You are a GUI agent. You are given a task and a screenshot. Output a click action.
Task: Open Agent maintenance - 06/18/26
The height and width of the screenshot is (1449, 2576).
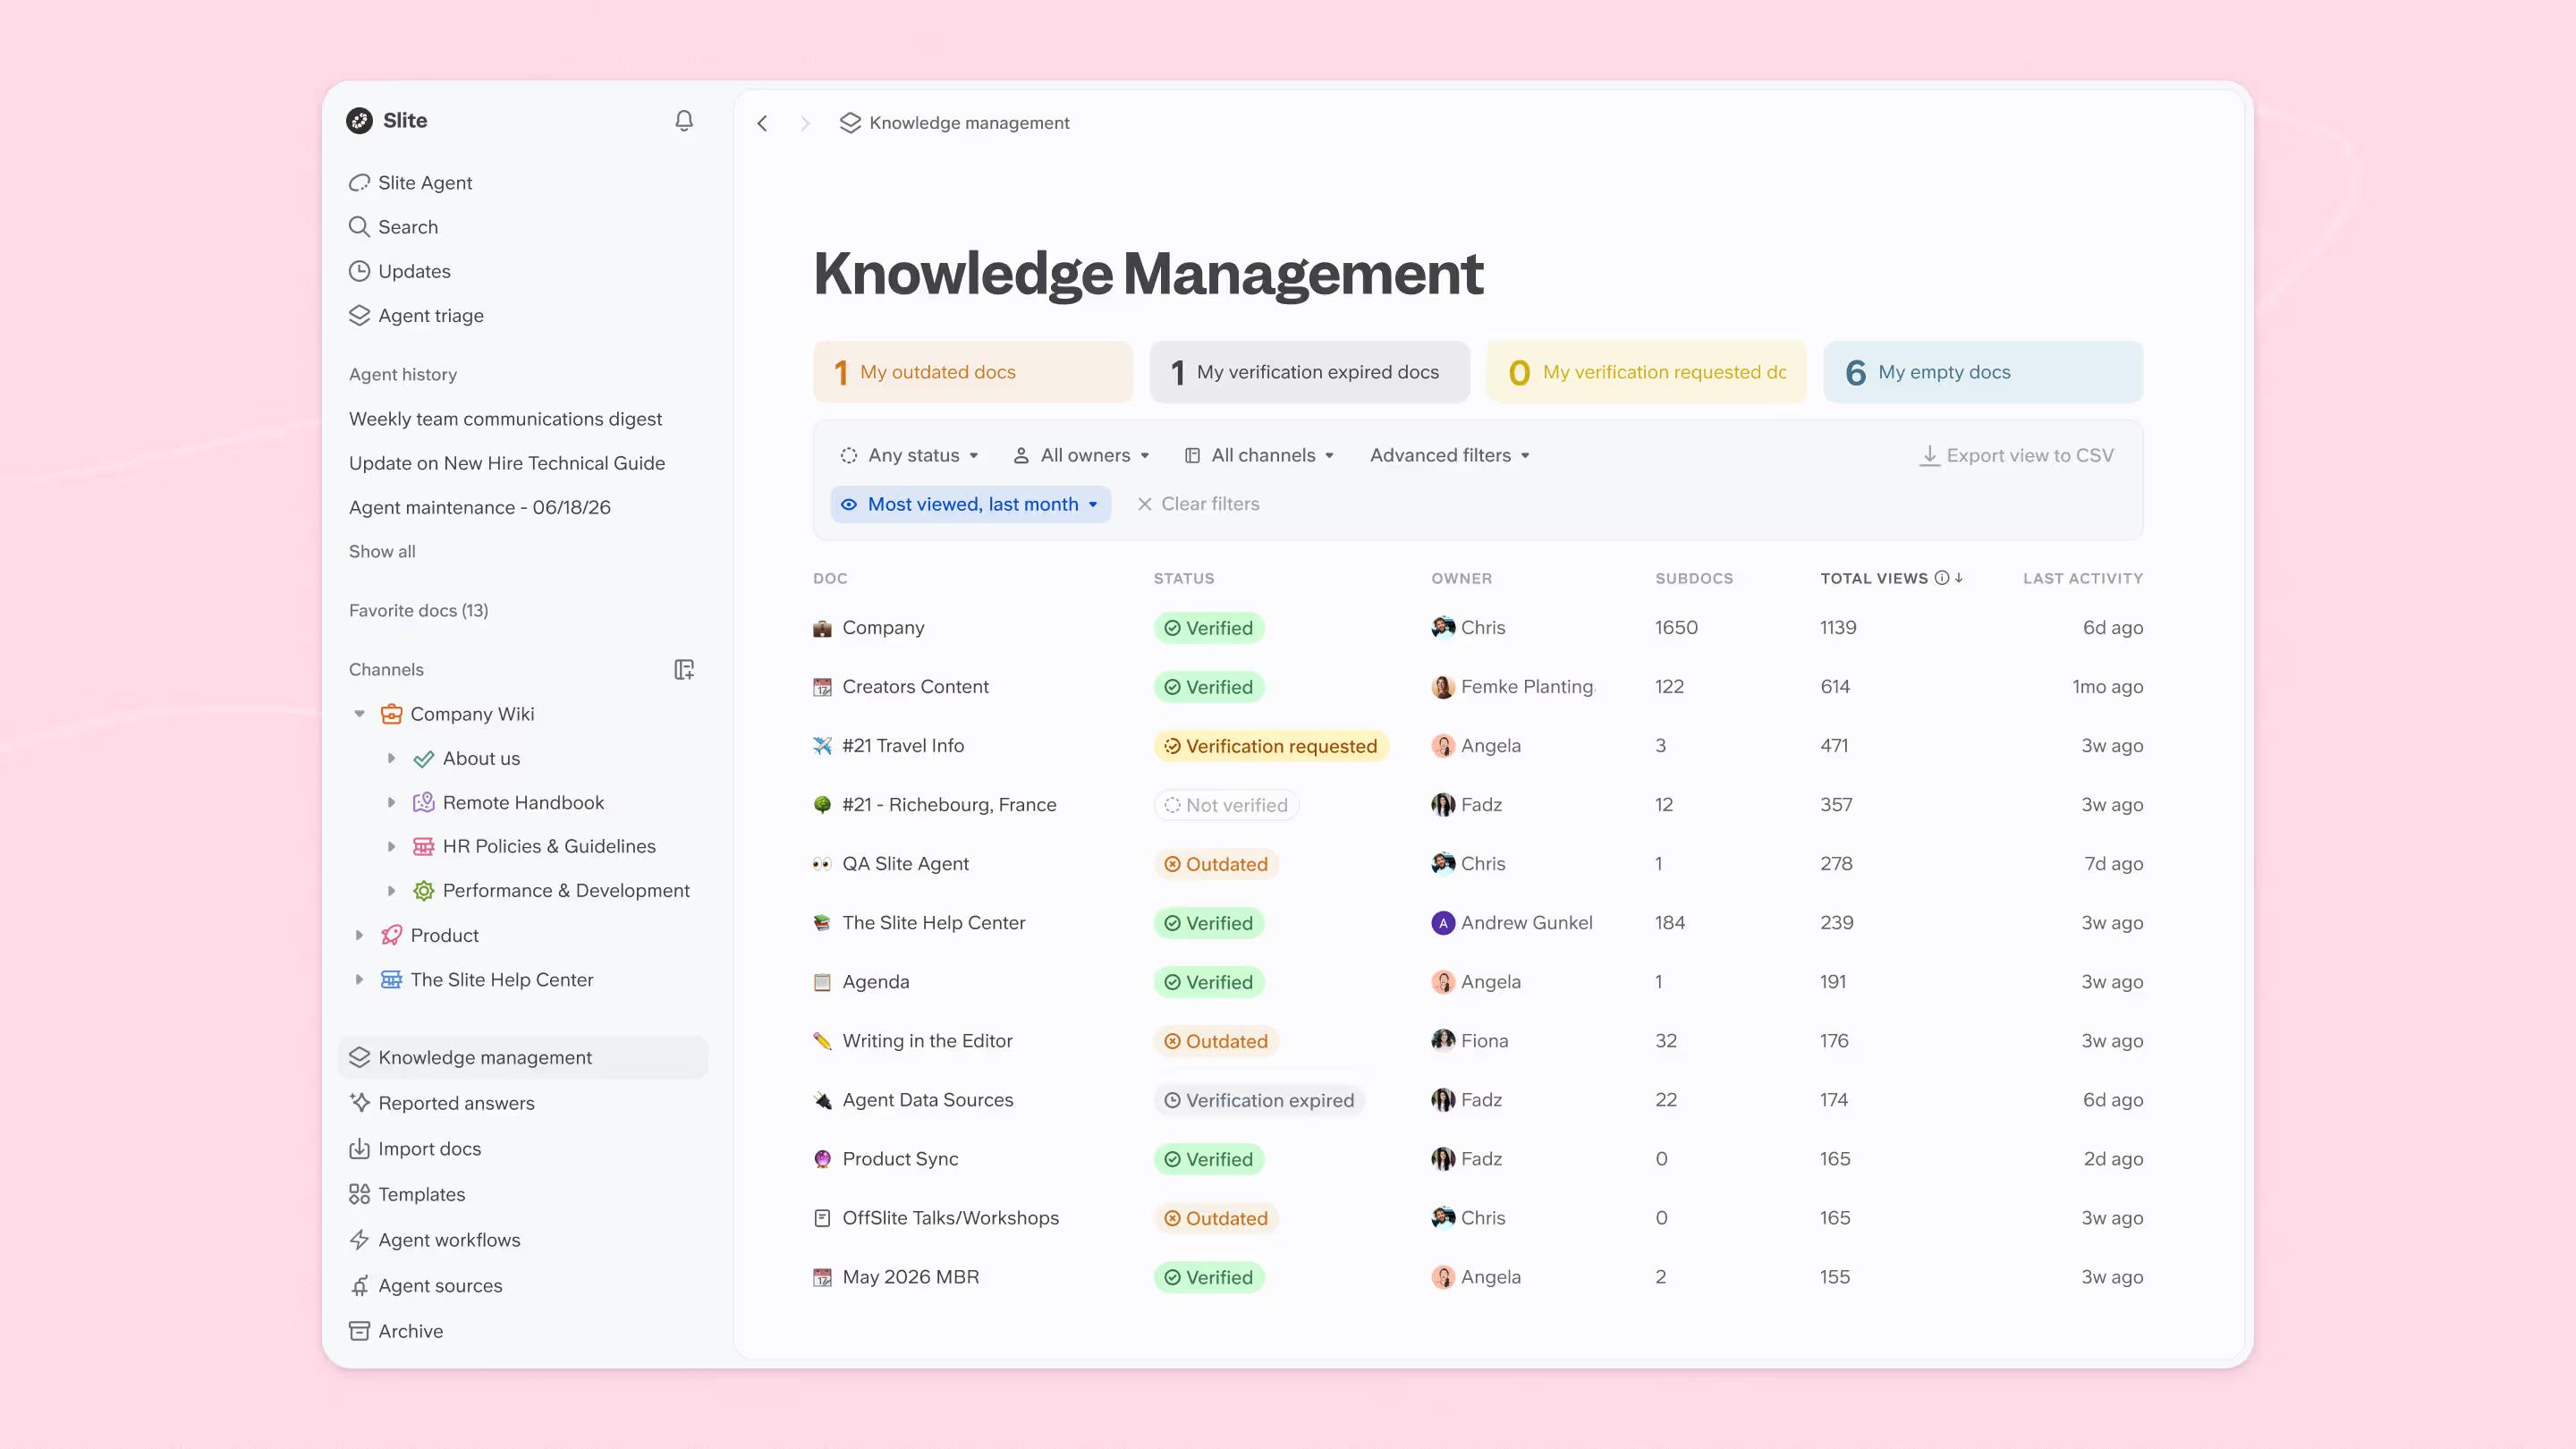pyautogui.click(x=480, y=507)
